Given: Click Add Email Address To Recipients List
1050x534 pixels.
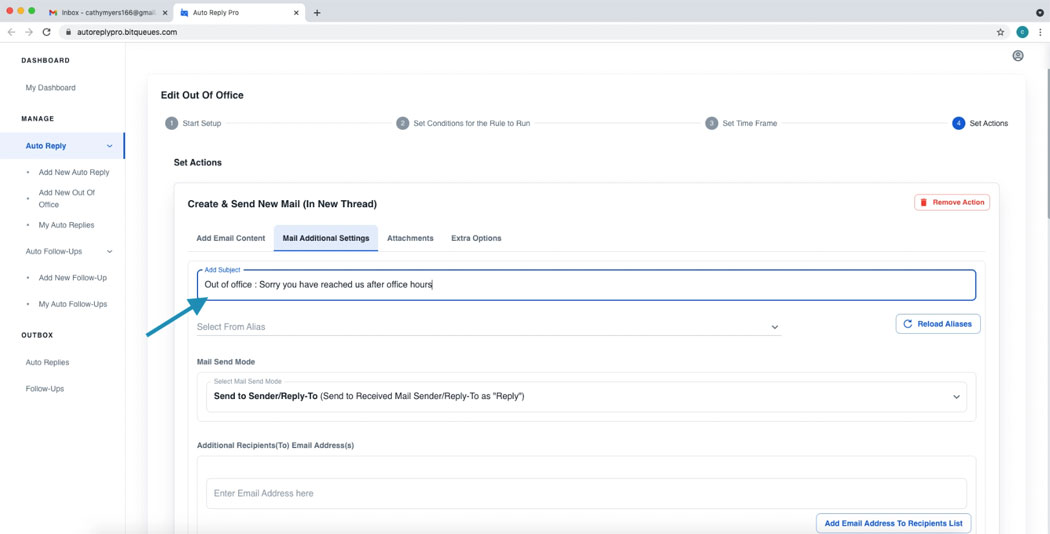Looking at the screenshot, I should [893, 523].
